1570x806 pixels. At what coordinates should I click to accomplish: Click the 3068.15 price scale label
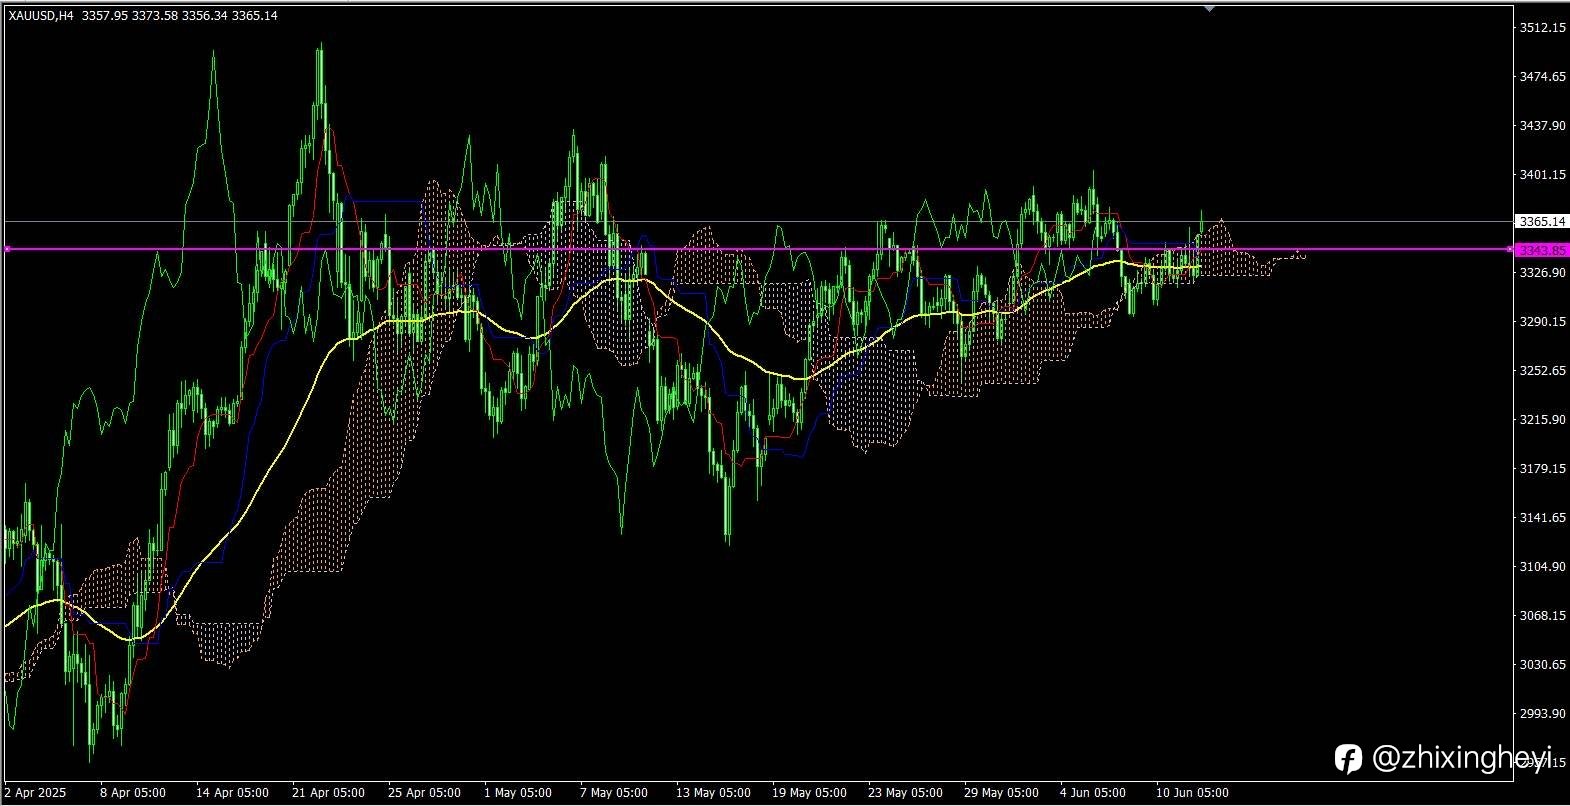click(x=1542, y=616)
